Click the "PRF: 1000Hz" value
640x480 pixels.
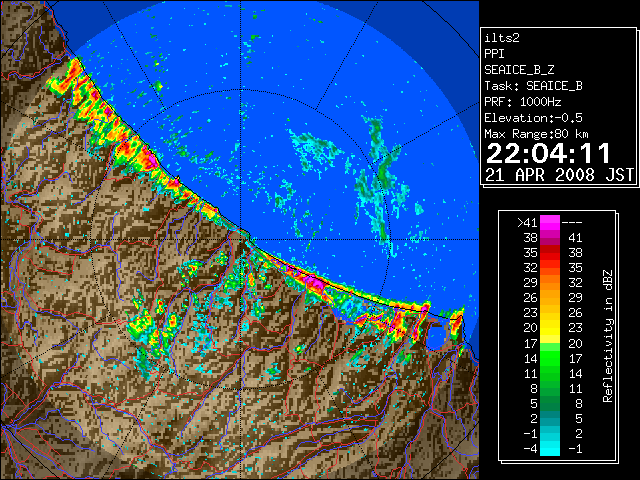coord(523,102)
